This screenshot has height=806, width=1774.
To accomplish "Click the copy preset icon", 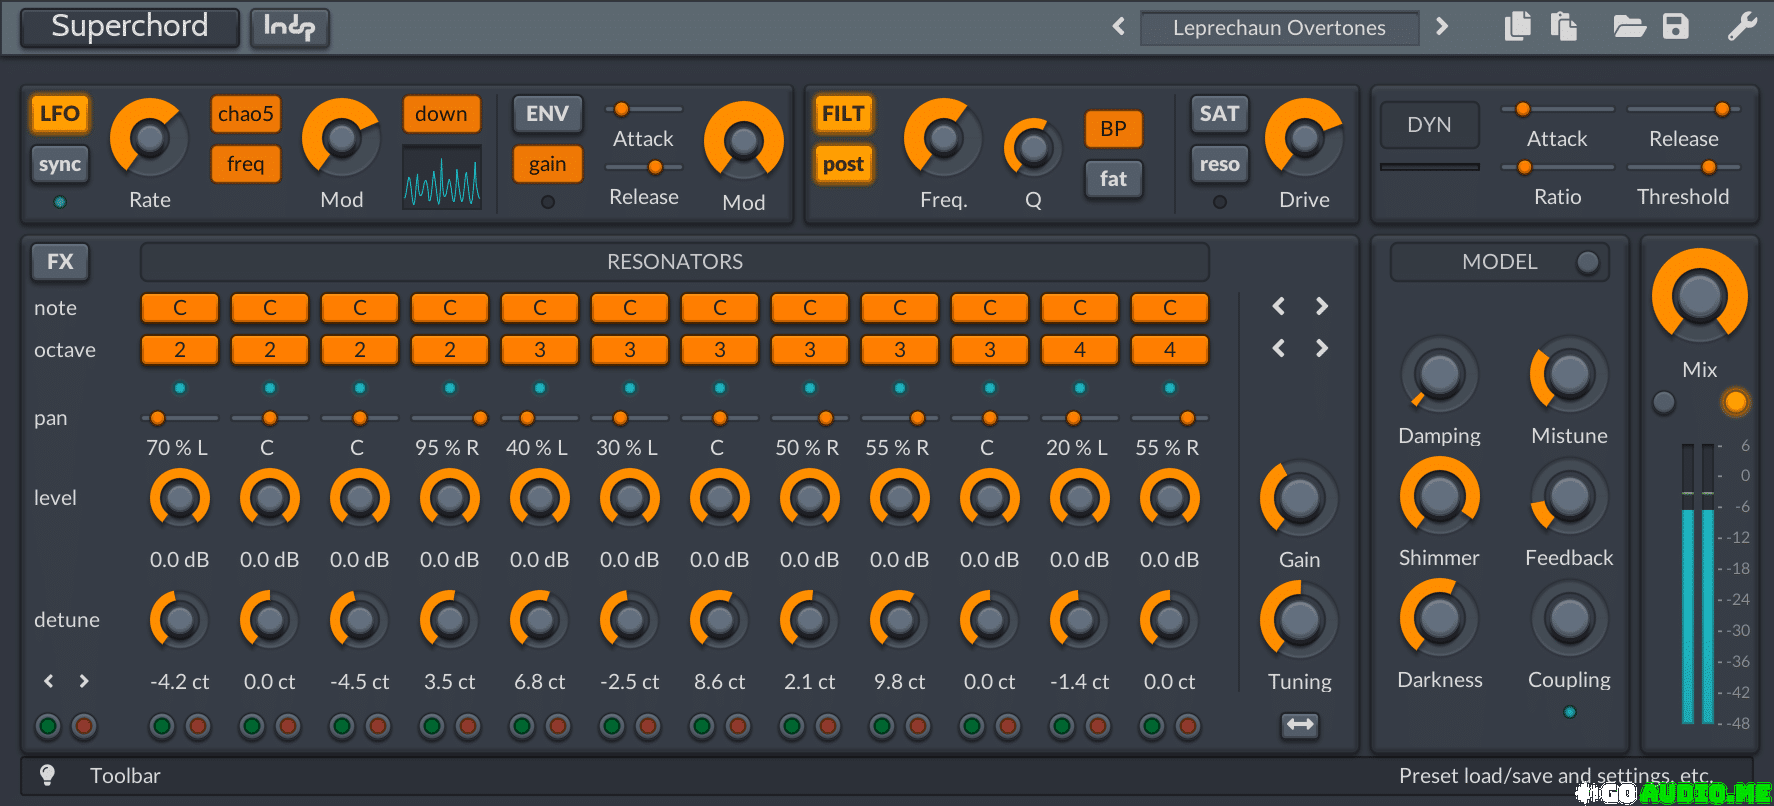I will click(x=1518, y=26).
